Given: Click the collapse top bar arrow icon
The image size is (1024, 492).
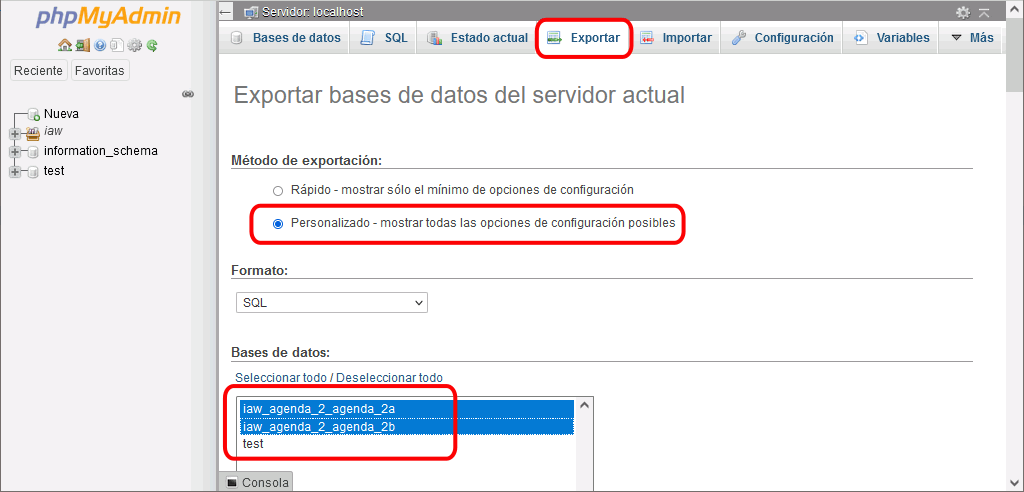Looking at the screenshot, I should click(984, 12).
